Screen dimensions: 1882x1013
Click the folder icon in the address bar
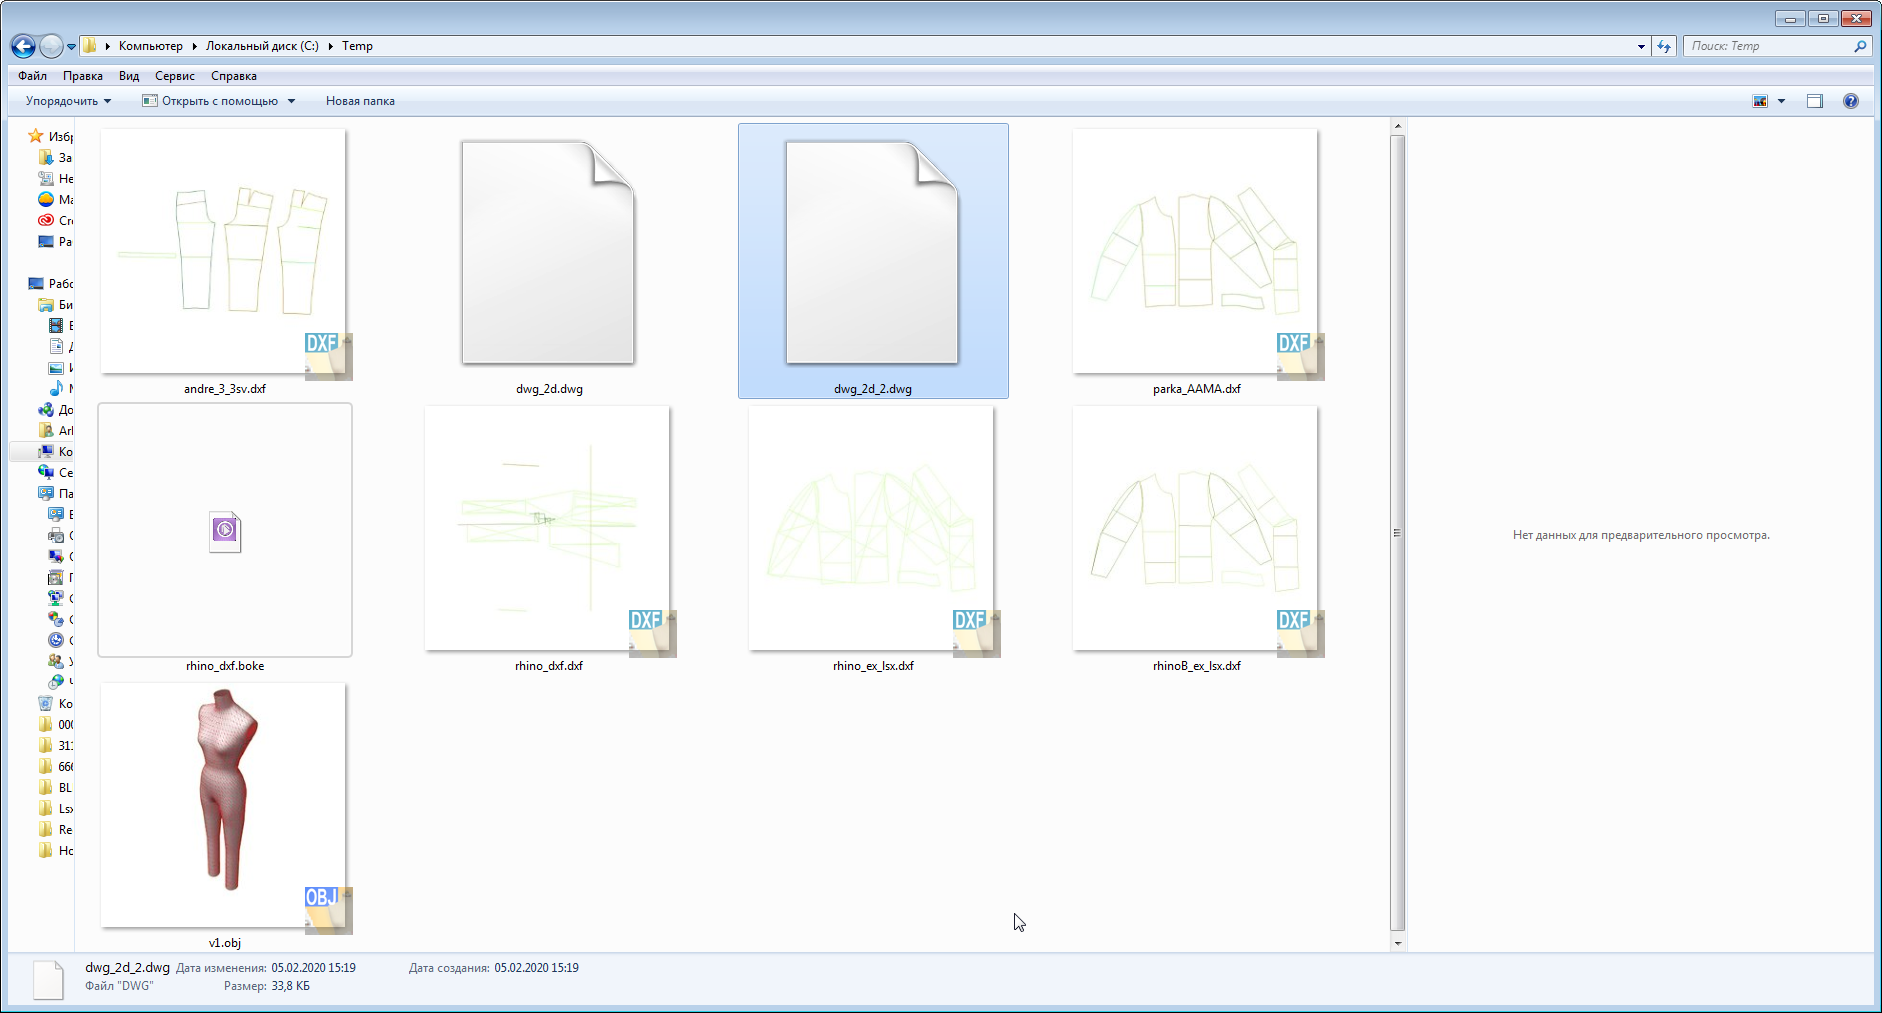coord(89,46)
